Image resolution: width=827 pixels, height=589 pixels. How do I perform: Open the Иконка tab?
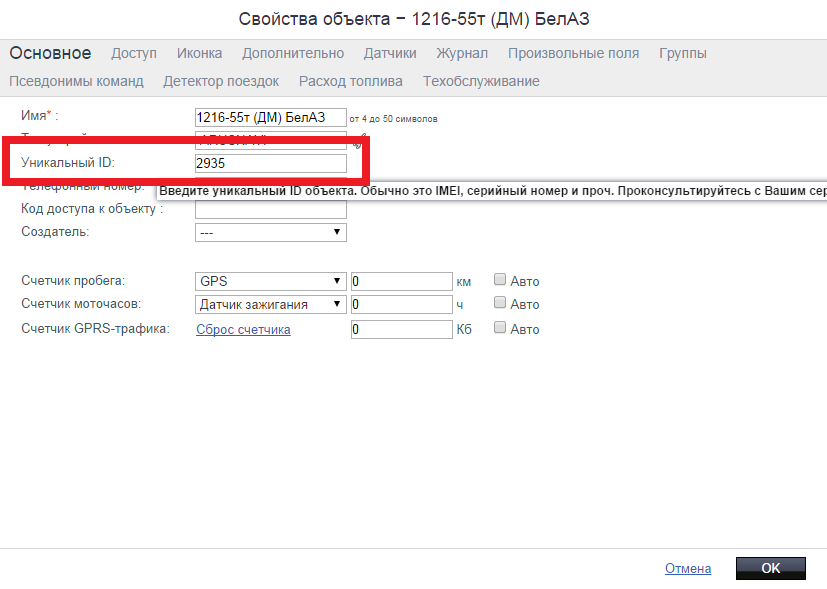[x=199, y=53]
